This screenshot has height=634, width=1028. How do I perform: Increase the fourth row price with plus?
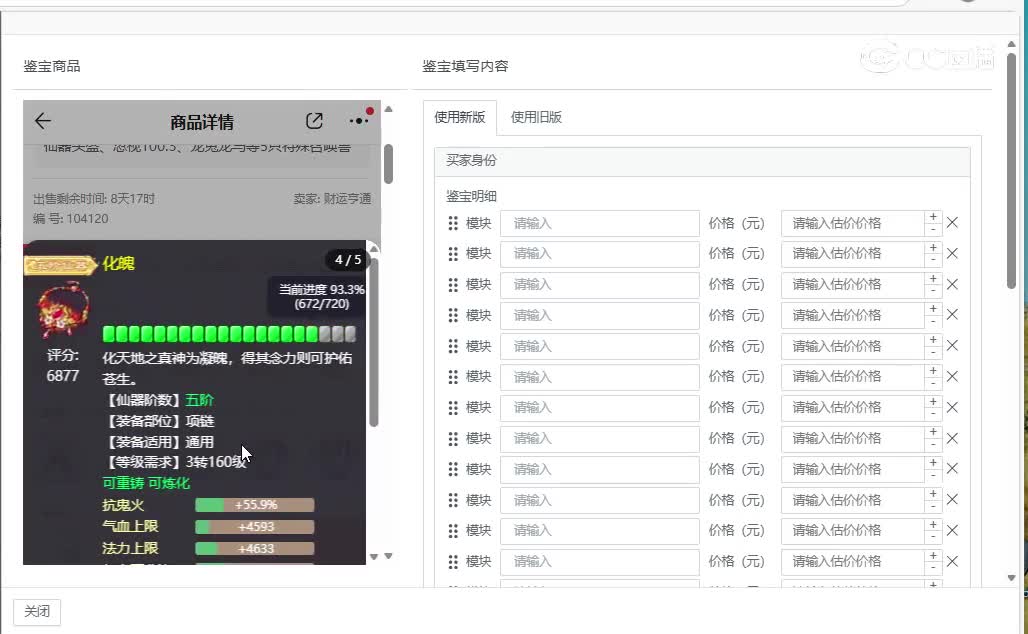pos(933,309)
